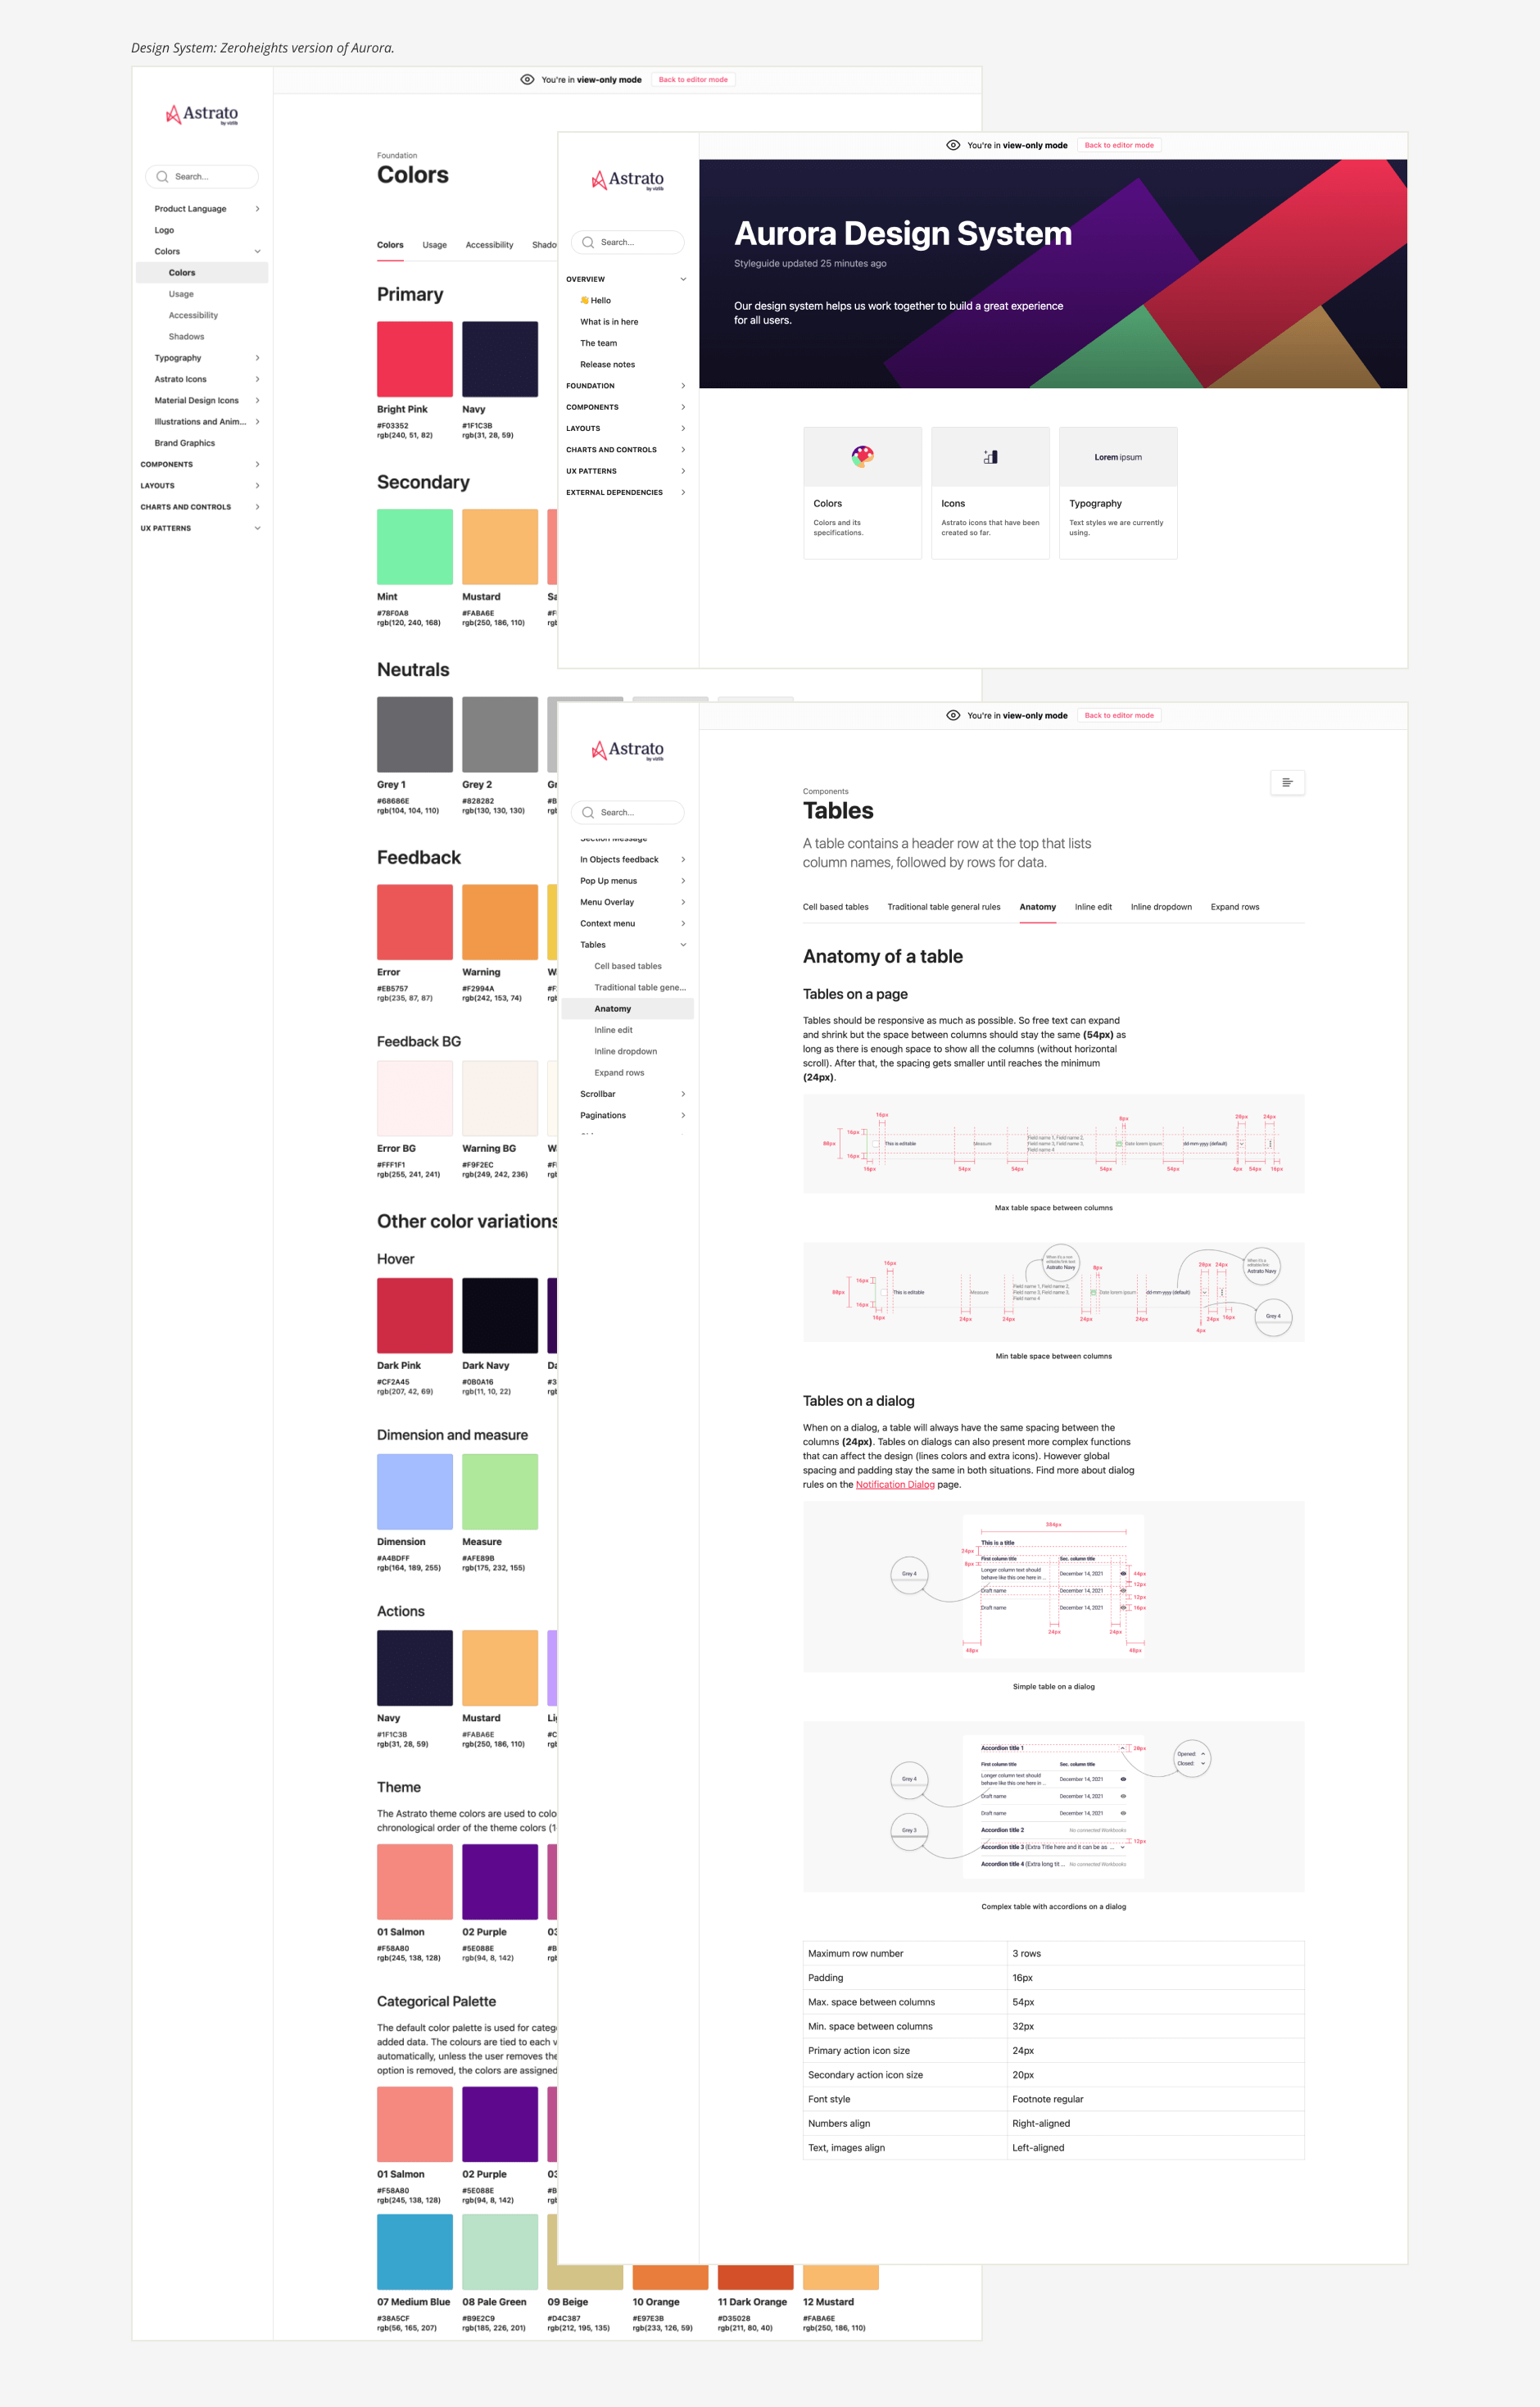Open Shadows in the Colors window sidebar
Viewport: 1540px width, 2407px height.
(x=186, y=337)
